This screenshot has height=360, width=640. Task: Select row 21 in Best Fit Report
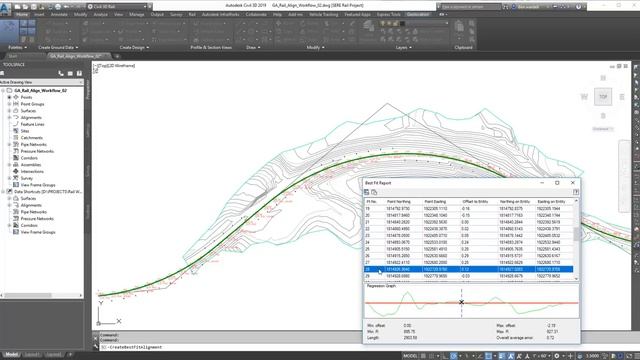click(469, 222)
